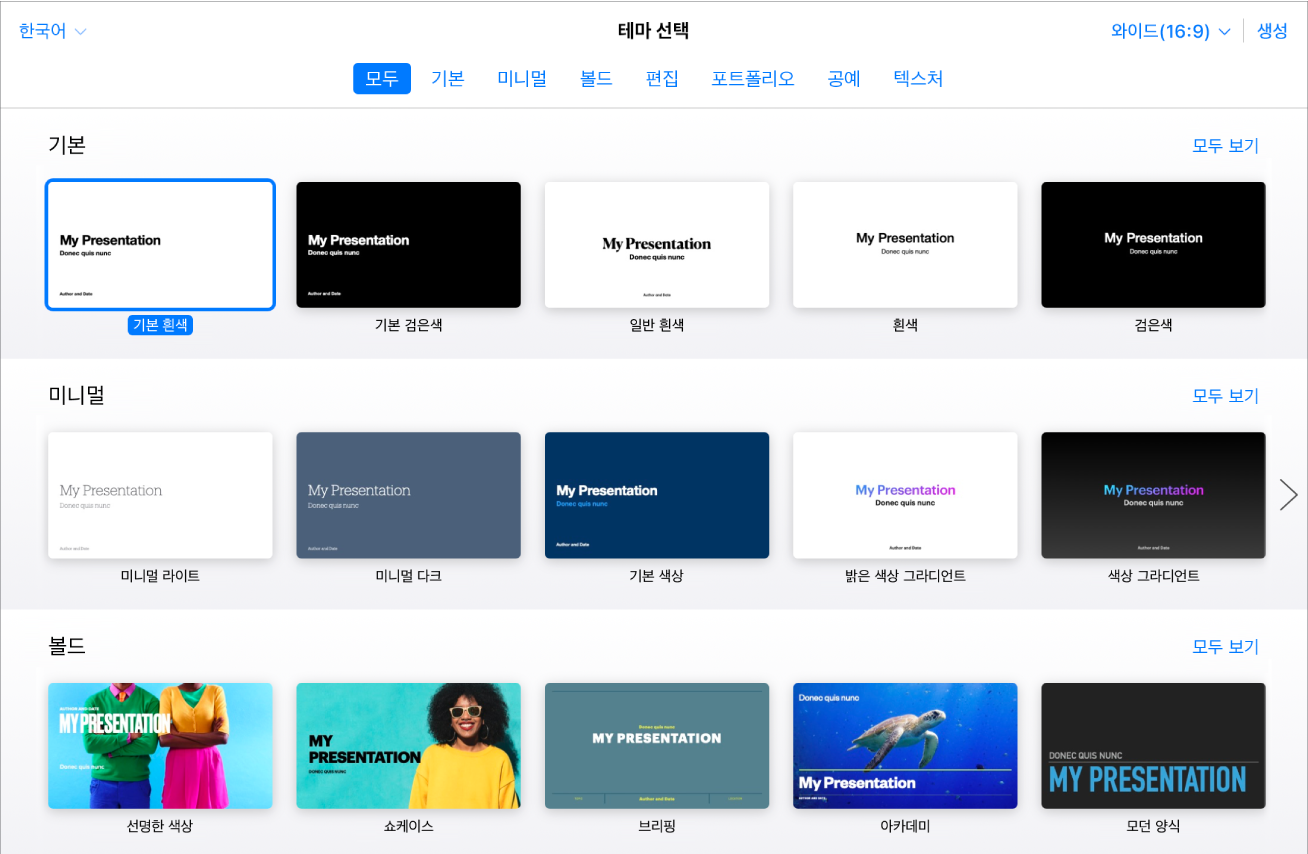Screen dimensions: 1308x854
Task: Open the 볼드 theme filter tab
Action: 595,78
